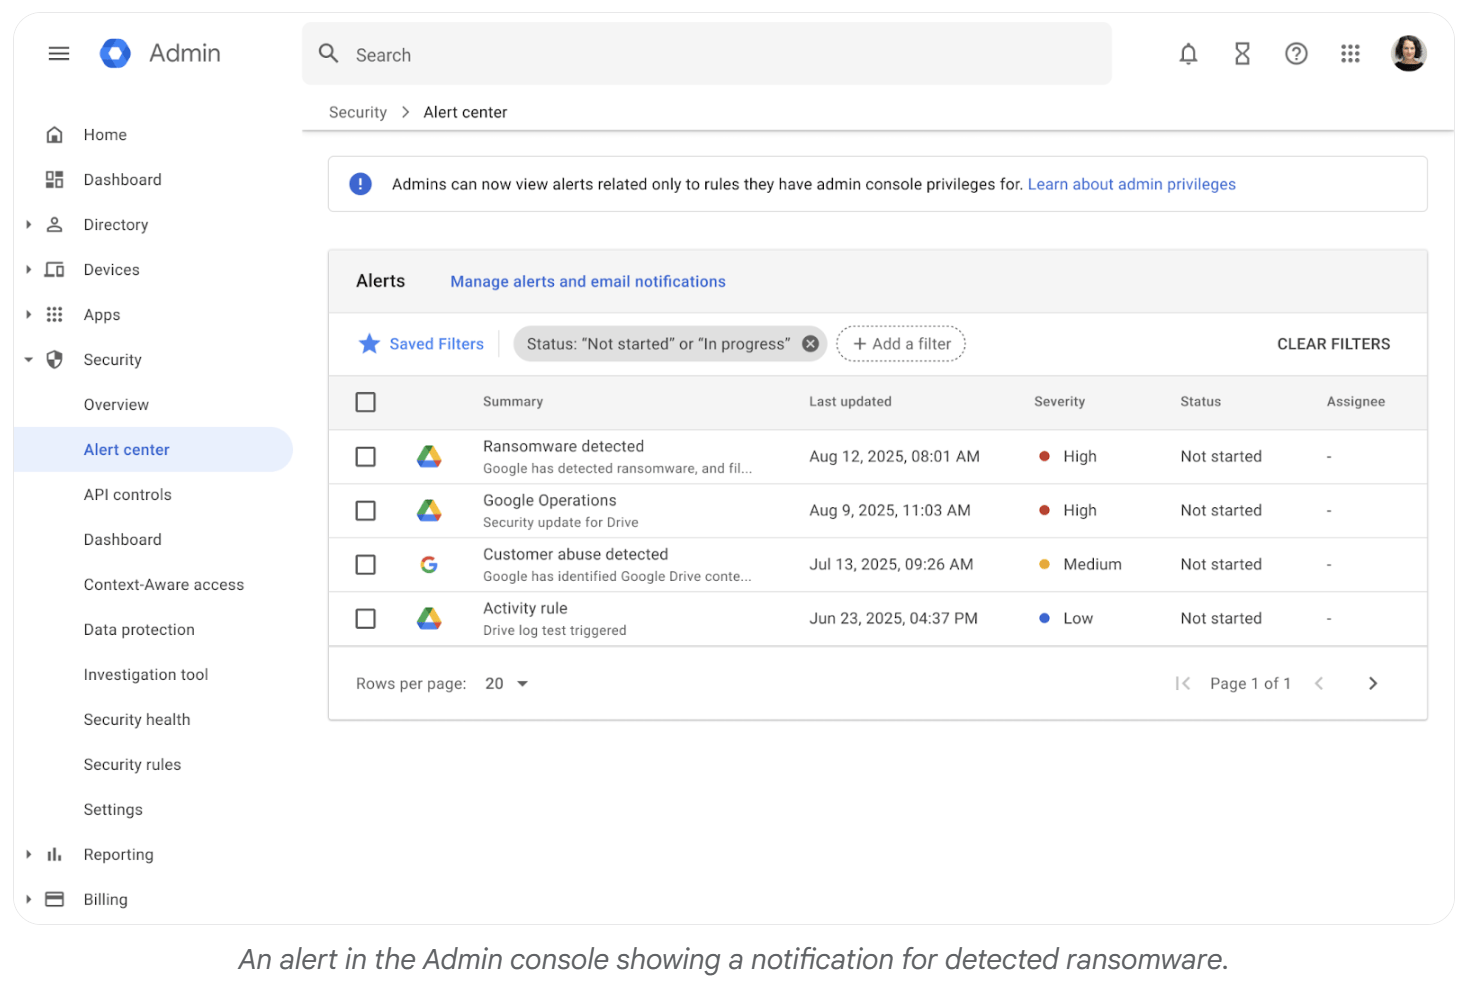Open Investigation tool in the sidebar
1470x991 pixels.
[146, 675]
